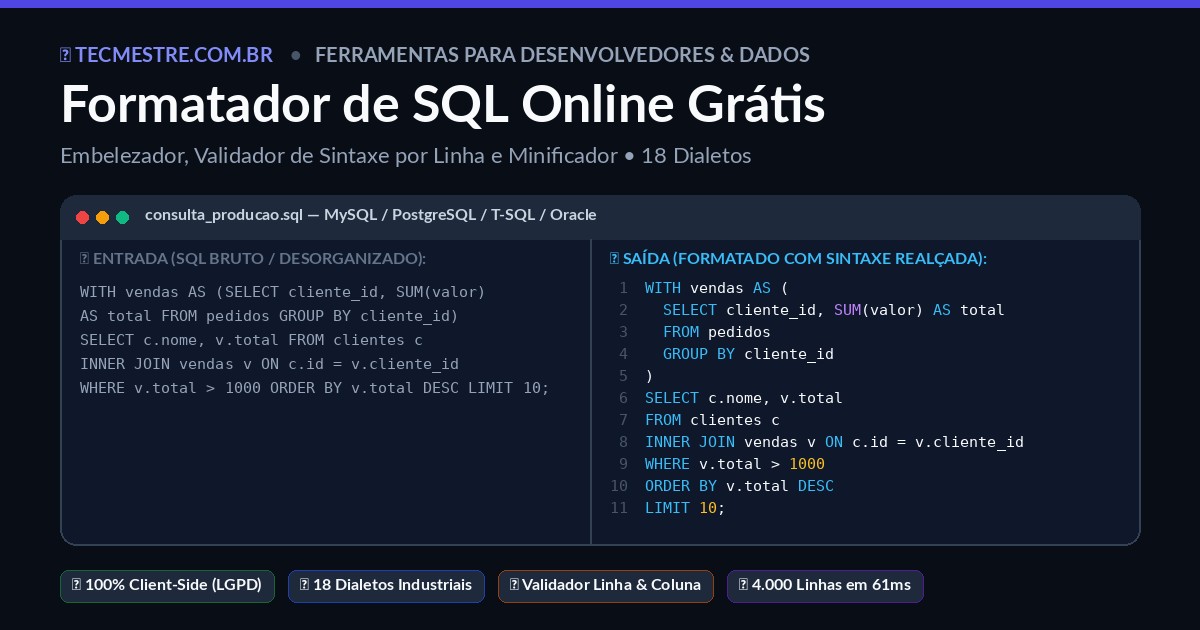Click input line 'SELECT c.nome, v.total FROM clientes c'
This screenshot has width=1200, height=630.
251,340
